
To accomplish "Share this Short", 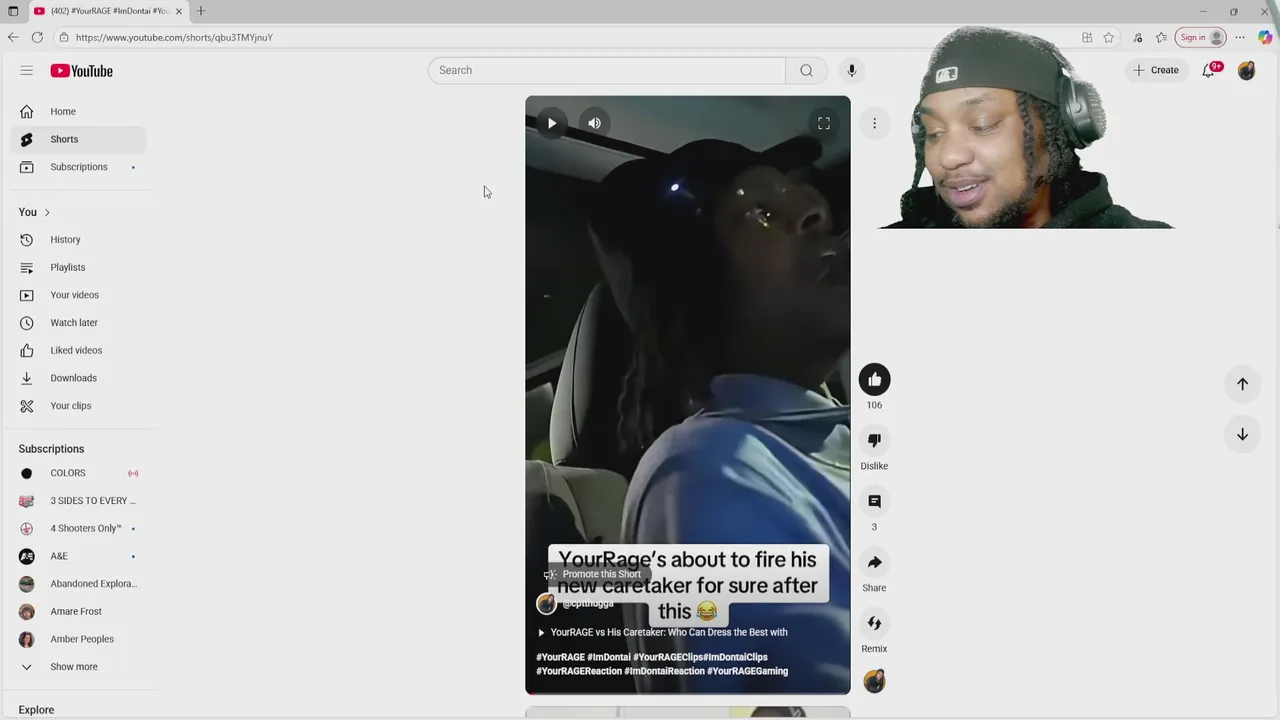I will click(874, 562).
